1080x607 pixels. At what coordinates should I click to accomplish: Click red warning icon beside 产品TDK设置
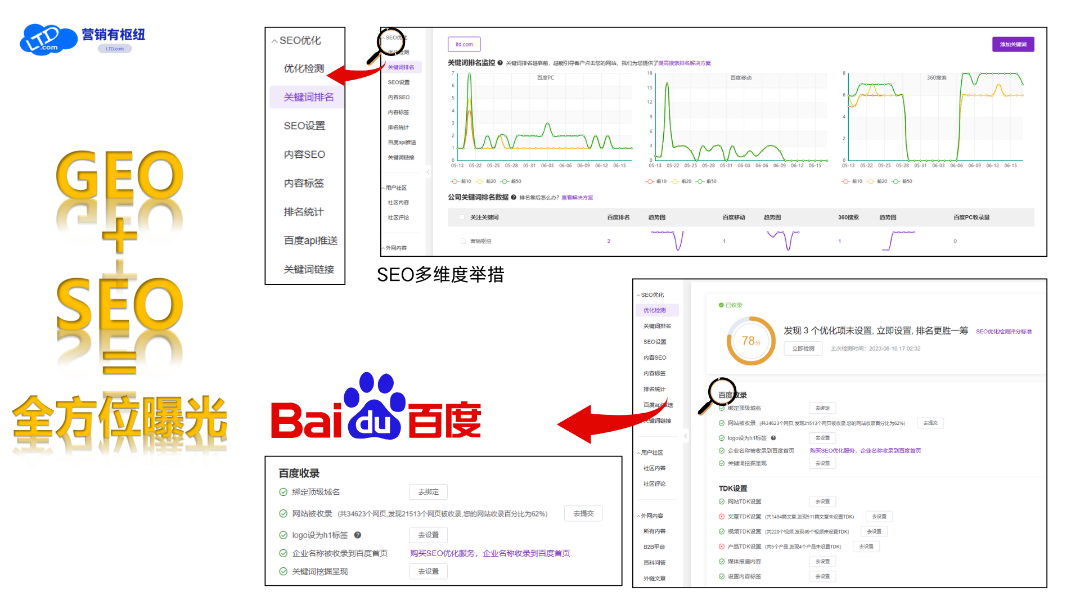[x=722, y=546]
